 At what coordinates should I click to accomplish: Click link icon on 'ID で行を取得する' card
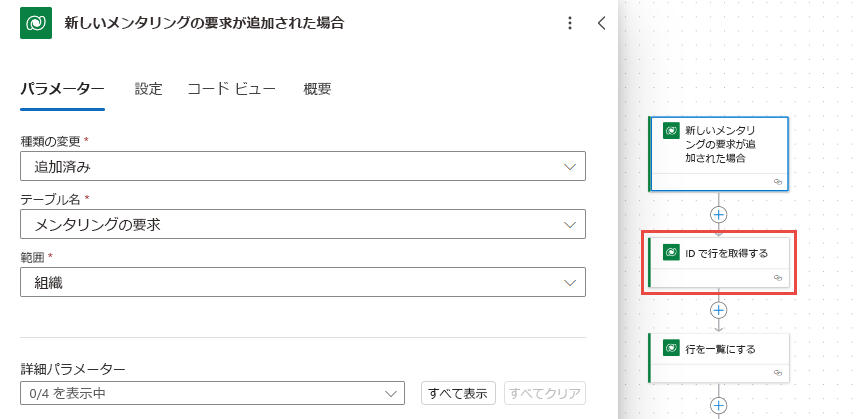tap(778, 278)
